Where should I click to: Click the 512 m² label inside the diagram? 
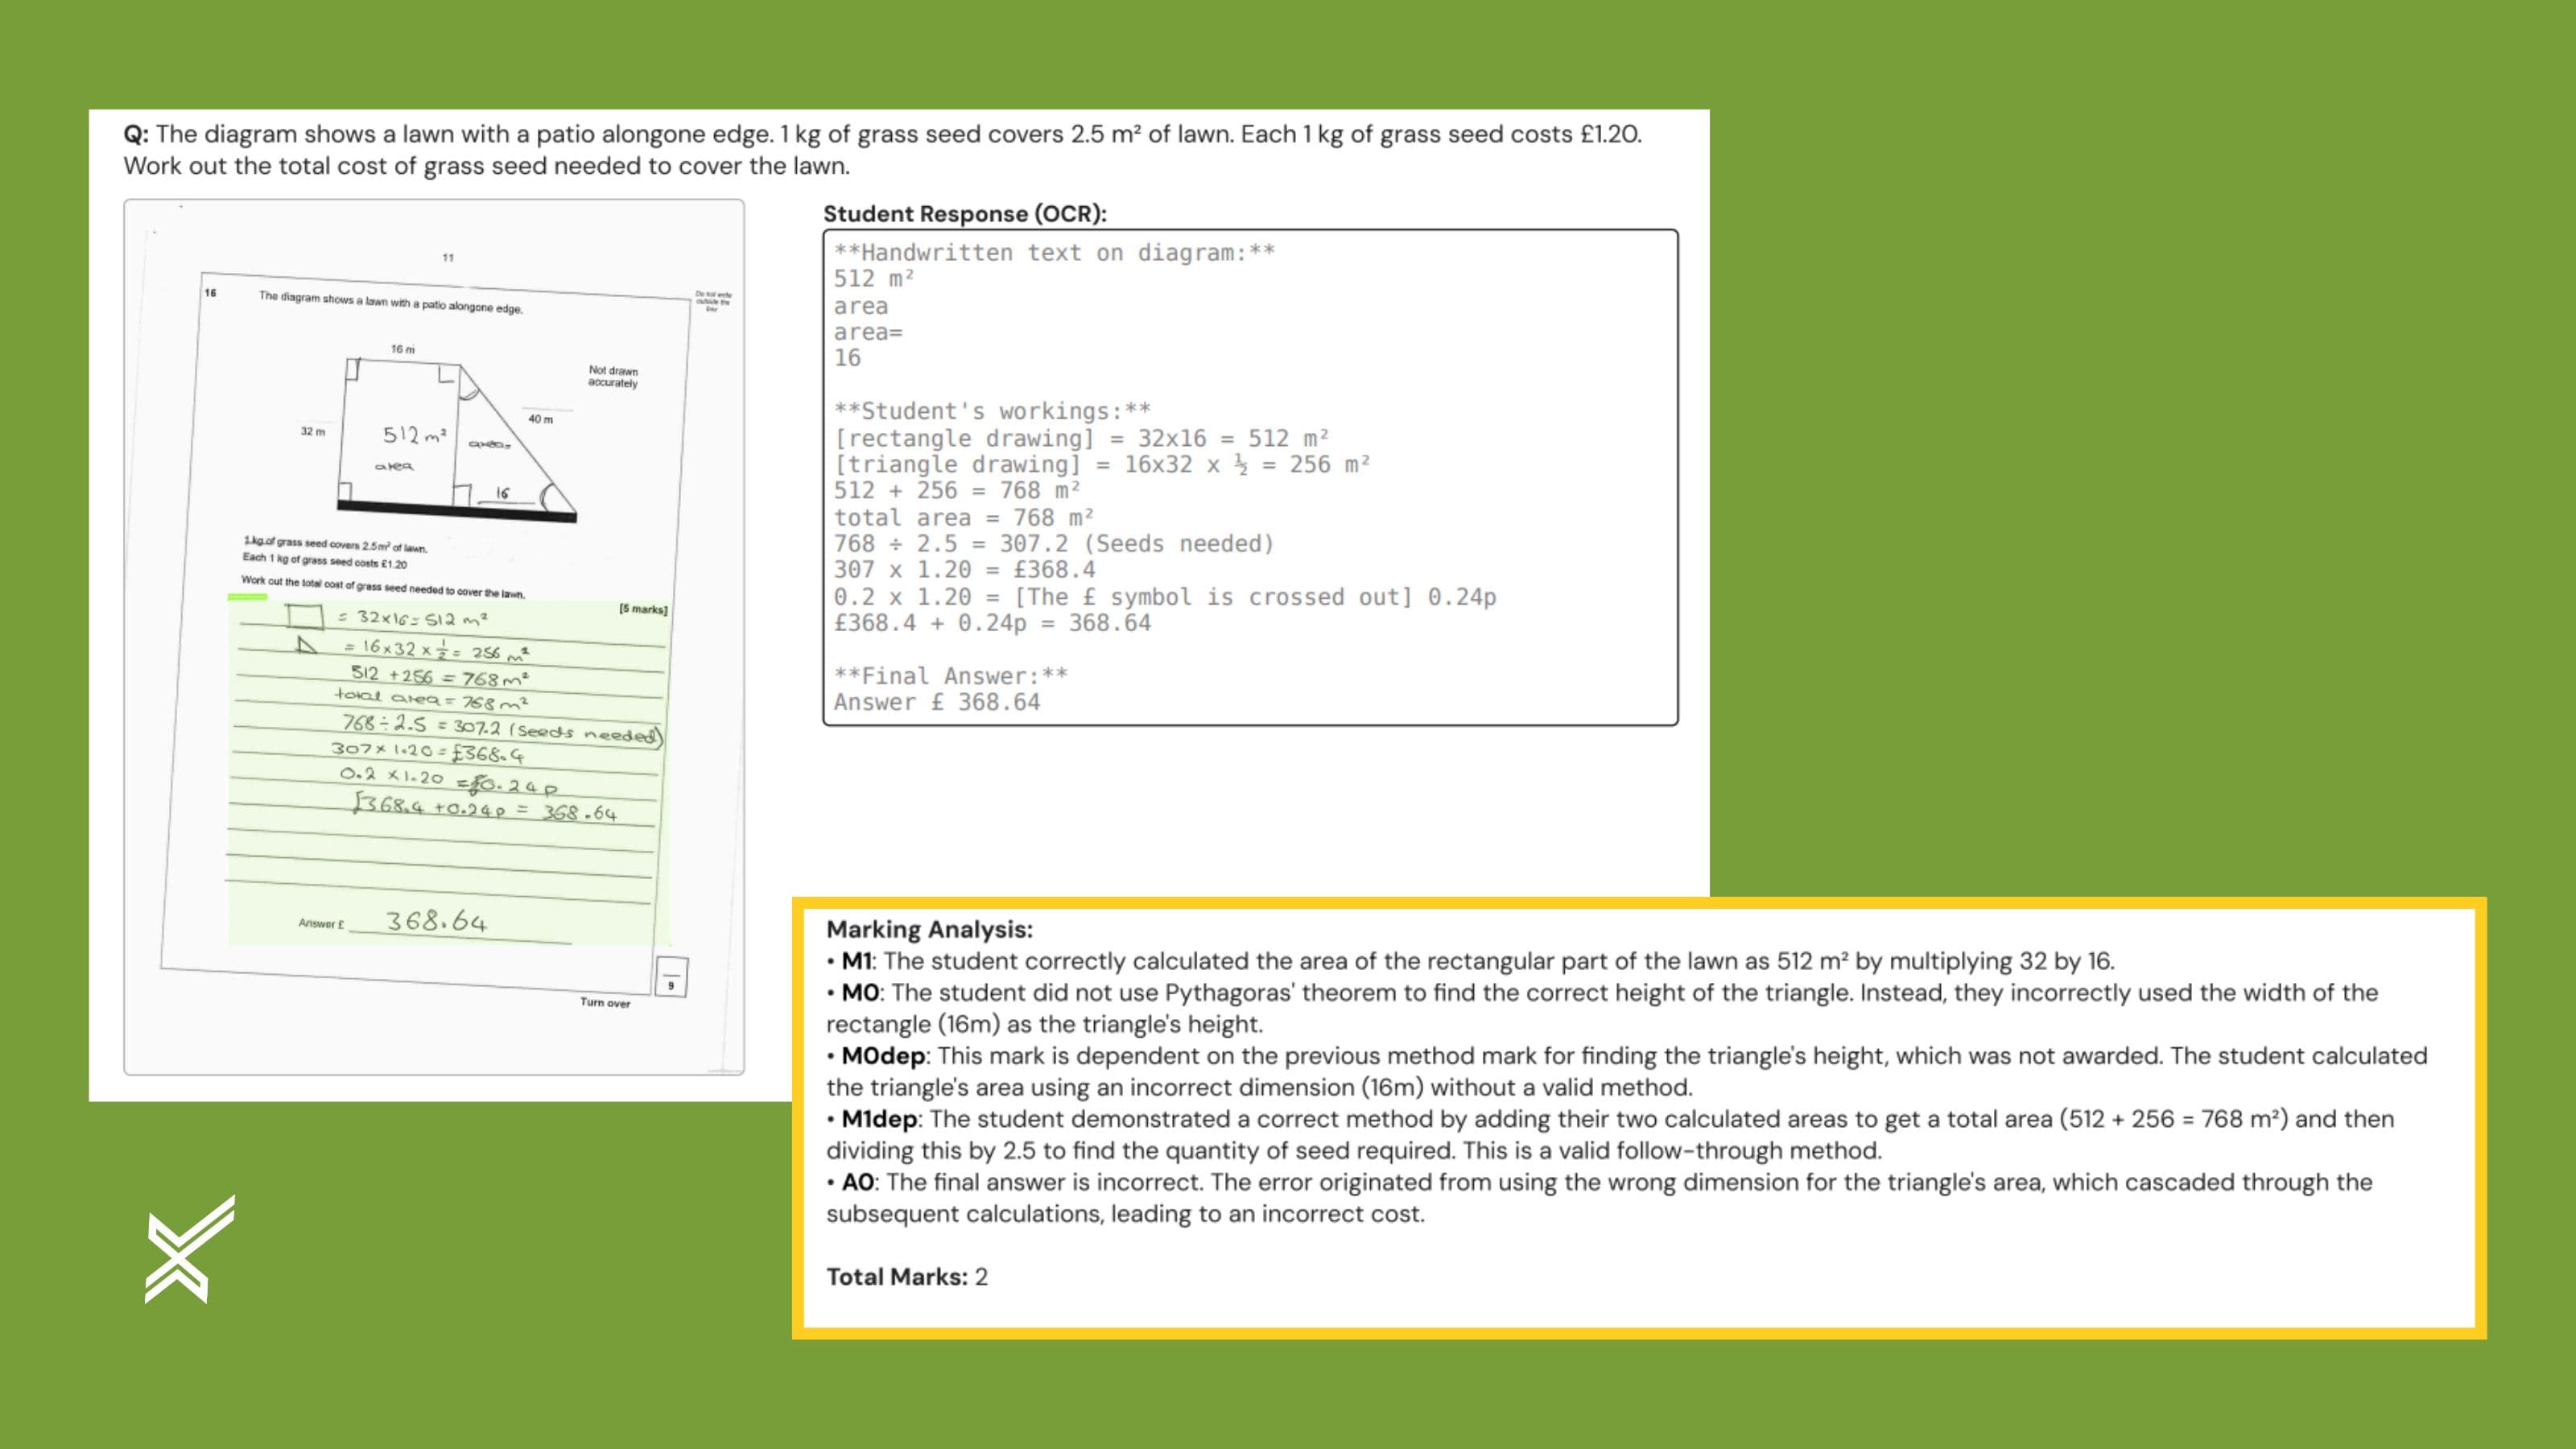tap(414, 435)
